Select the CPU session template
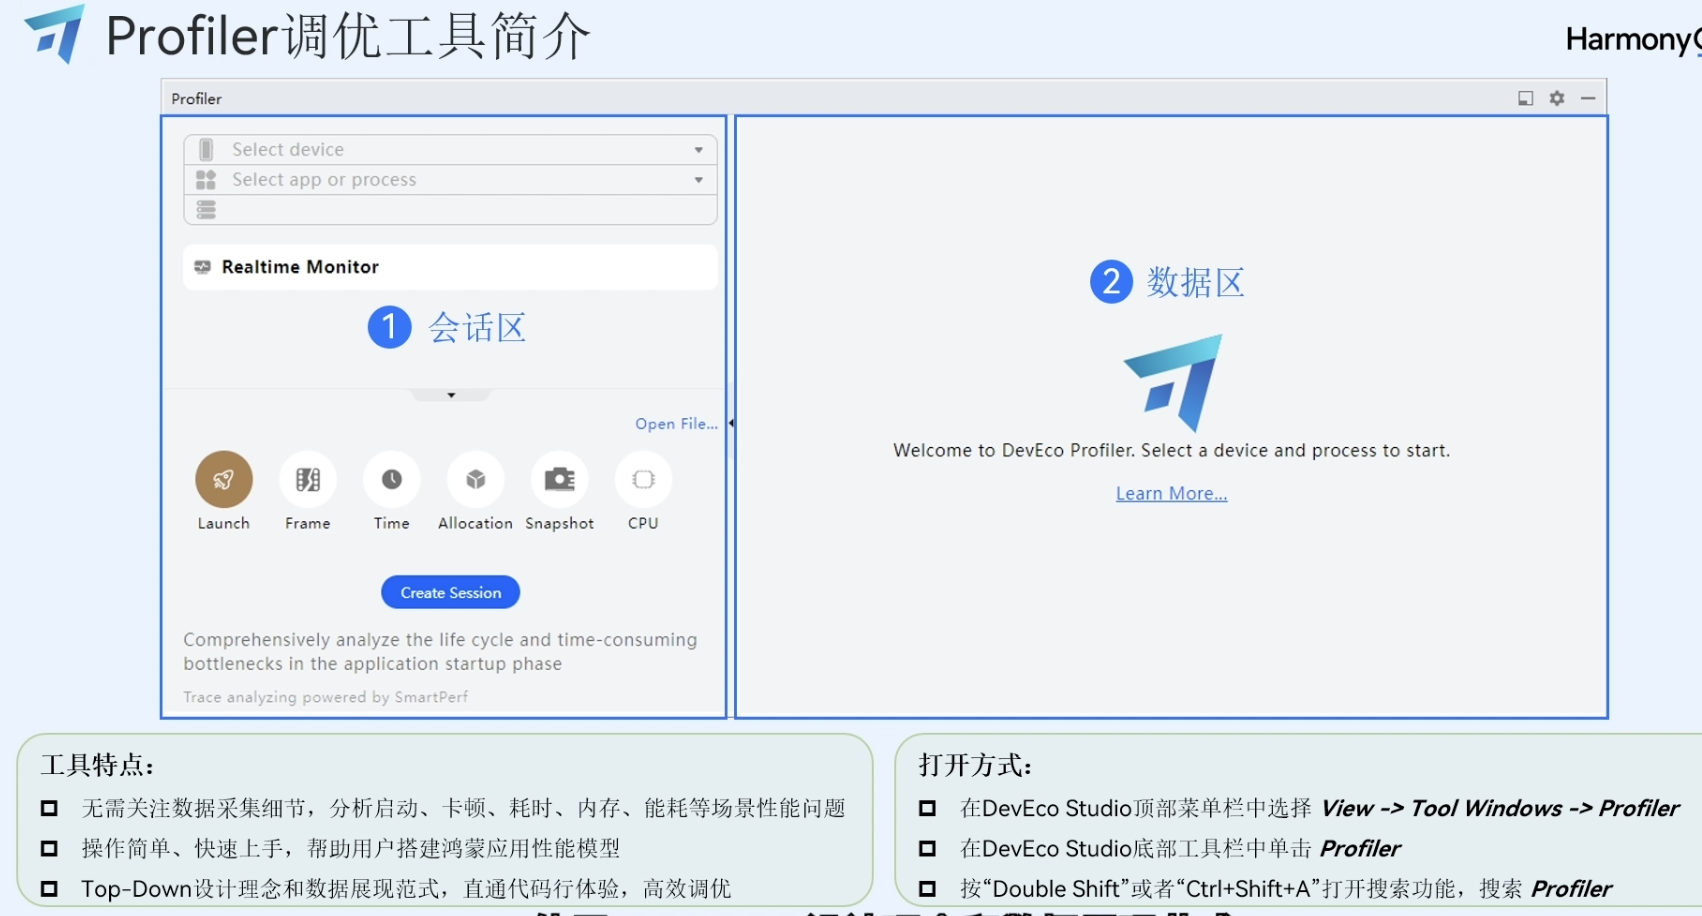1702x916 pixels. (x=643, y=480)
